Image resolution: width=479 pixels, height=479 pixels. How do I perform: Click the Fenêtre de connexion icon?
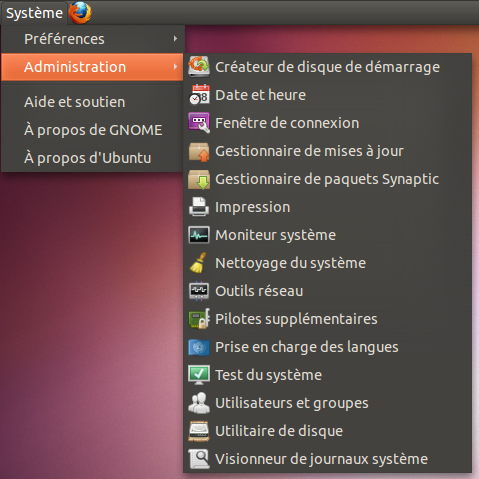pyautogui.click(x=199, y=123)
